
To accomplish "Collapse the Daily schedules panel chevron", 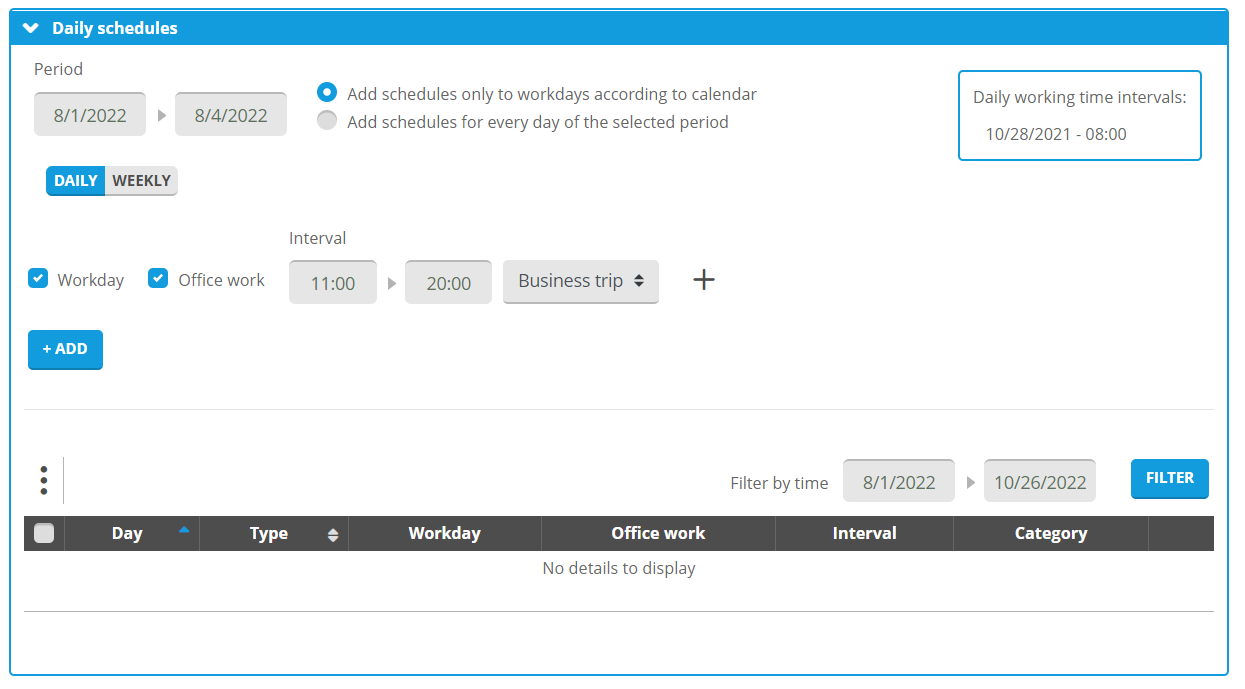I will tap(31, 28).
